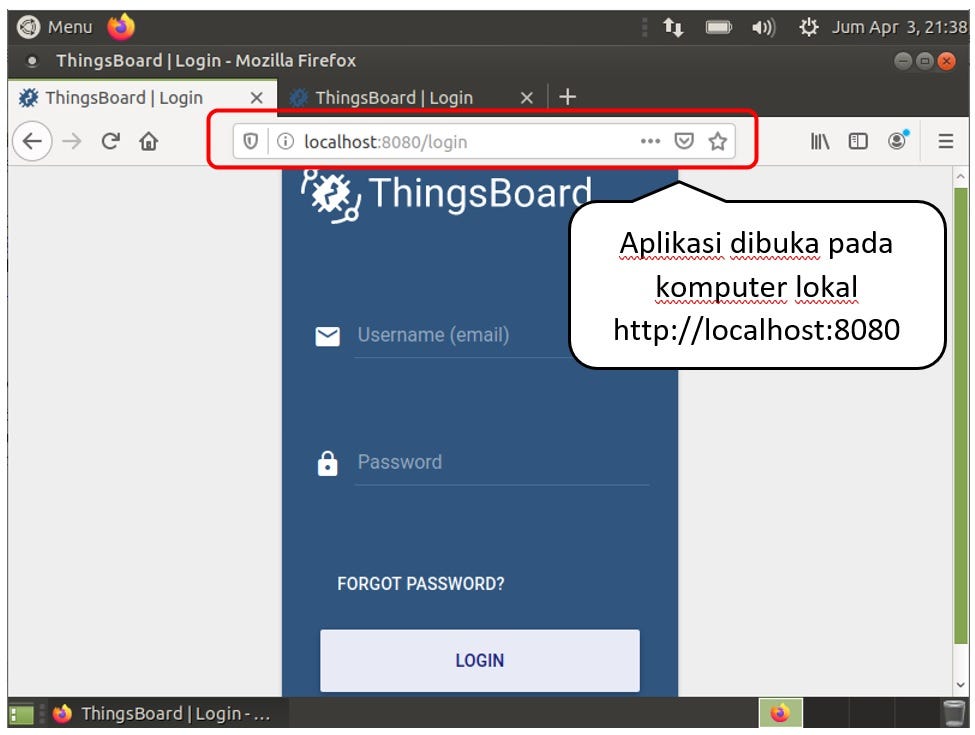The height and width of the screenshot is (735, 975).
Task: Launch Firefox from the top panel icon
Action: [121, 27]
